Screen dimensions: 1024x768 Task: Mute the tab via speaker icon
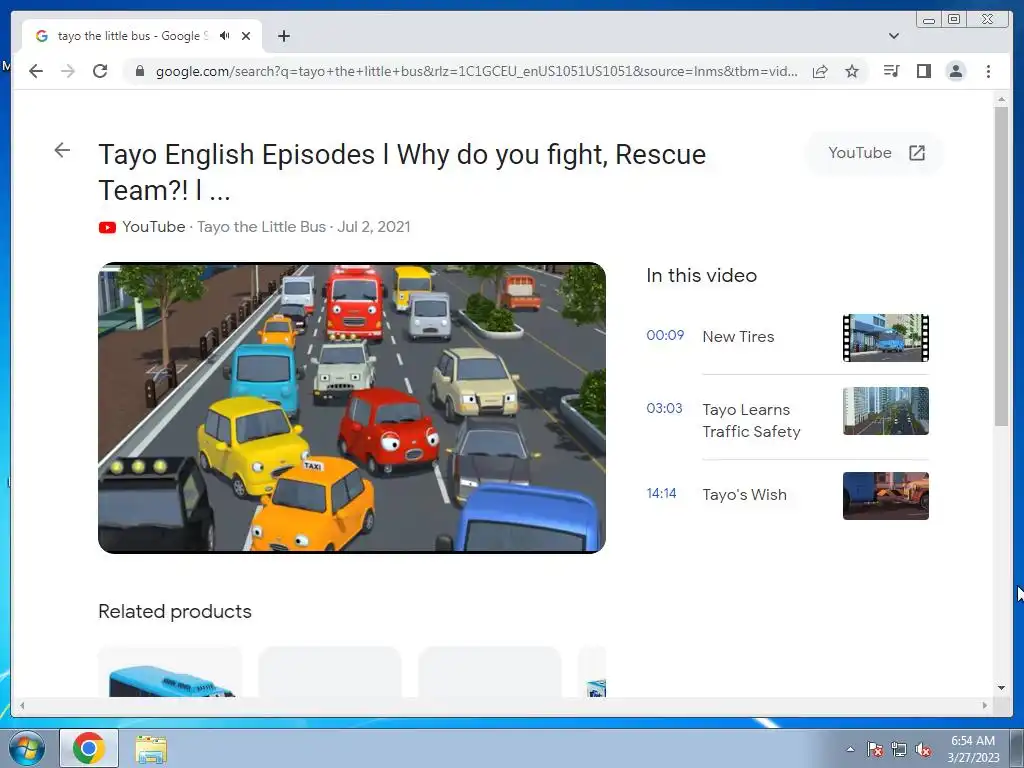pos(225,36)
